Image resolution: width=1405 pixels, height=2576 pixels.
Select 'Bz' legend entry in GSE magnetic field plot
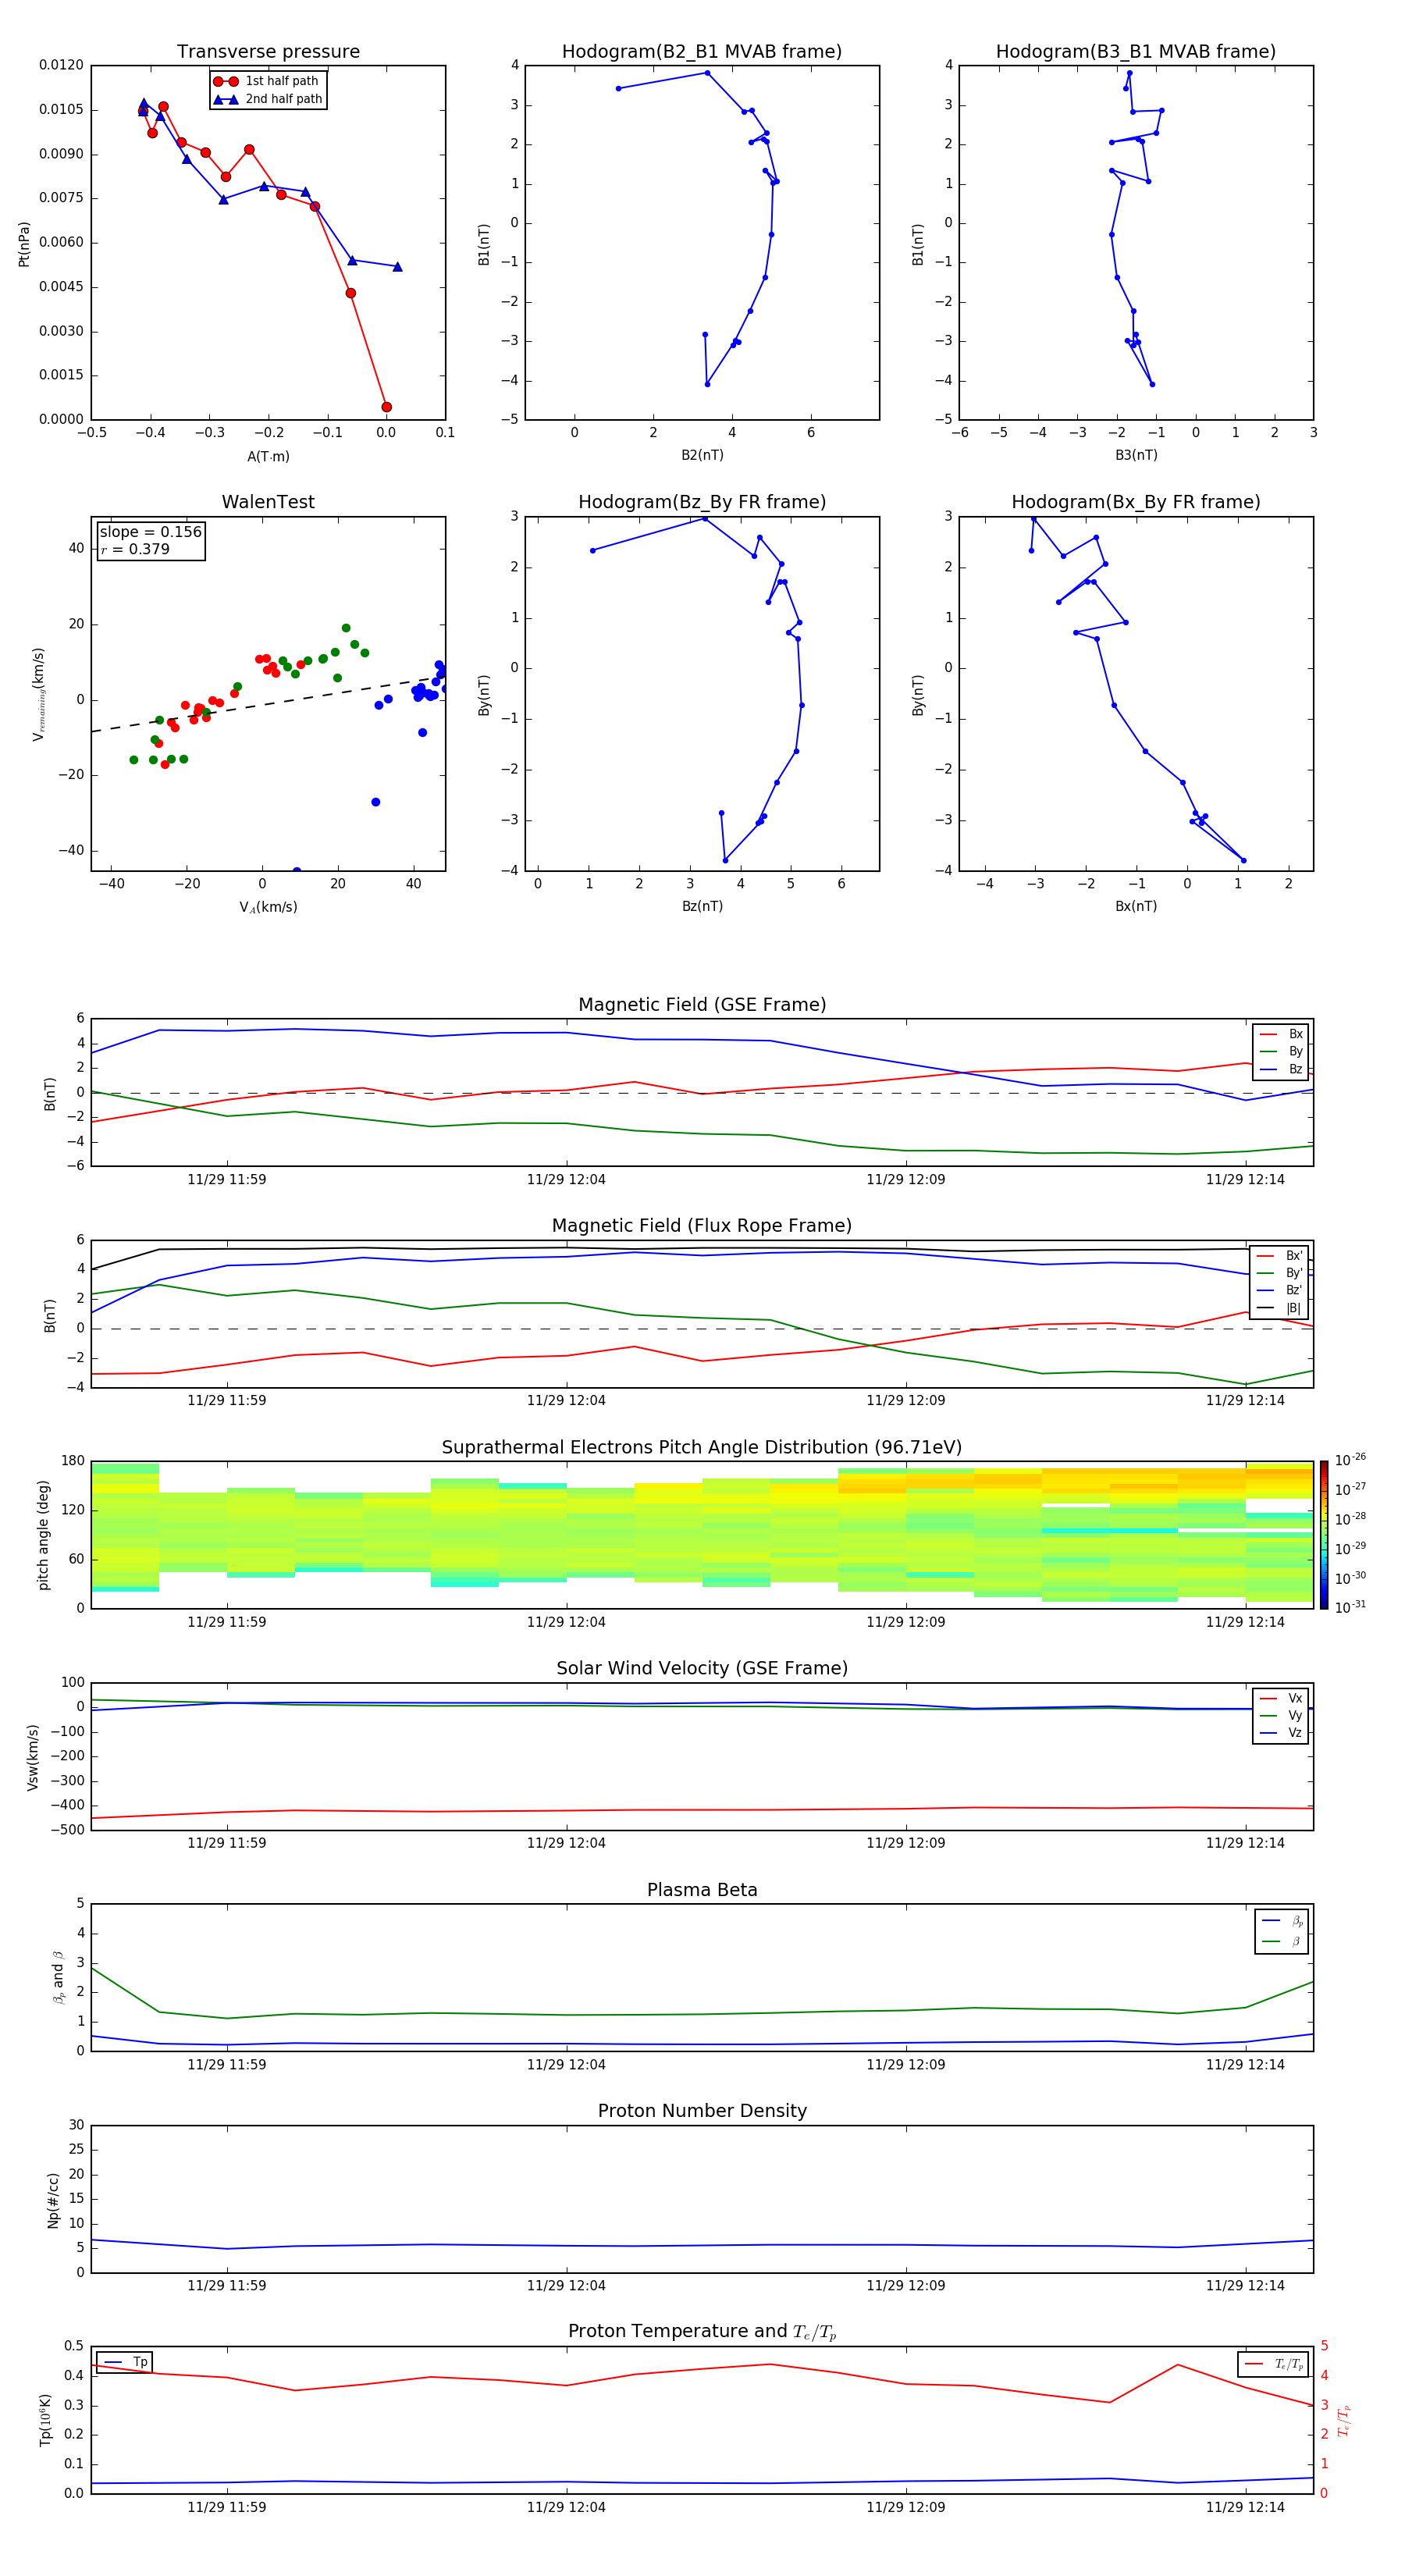pos(1281,1069)
